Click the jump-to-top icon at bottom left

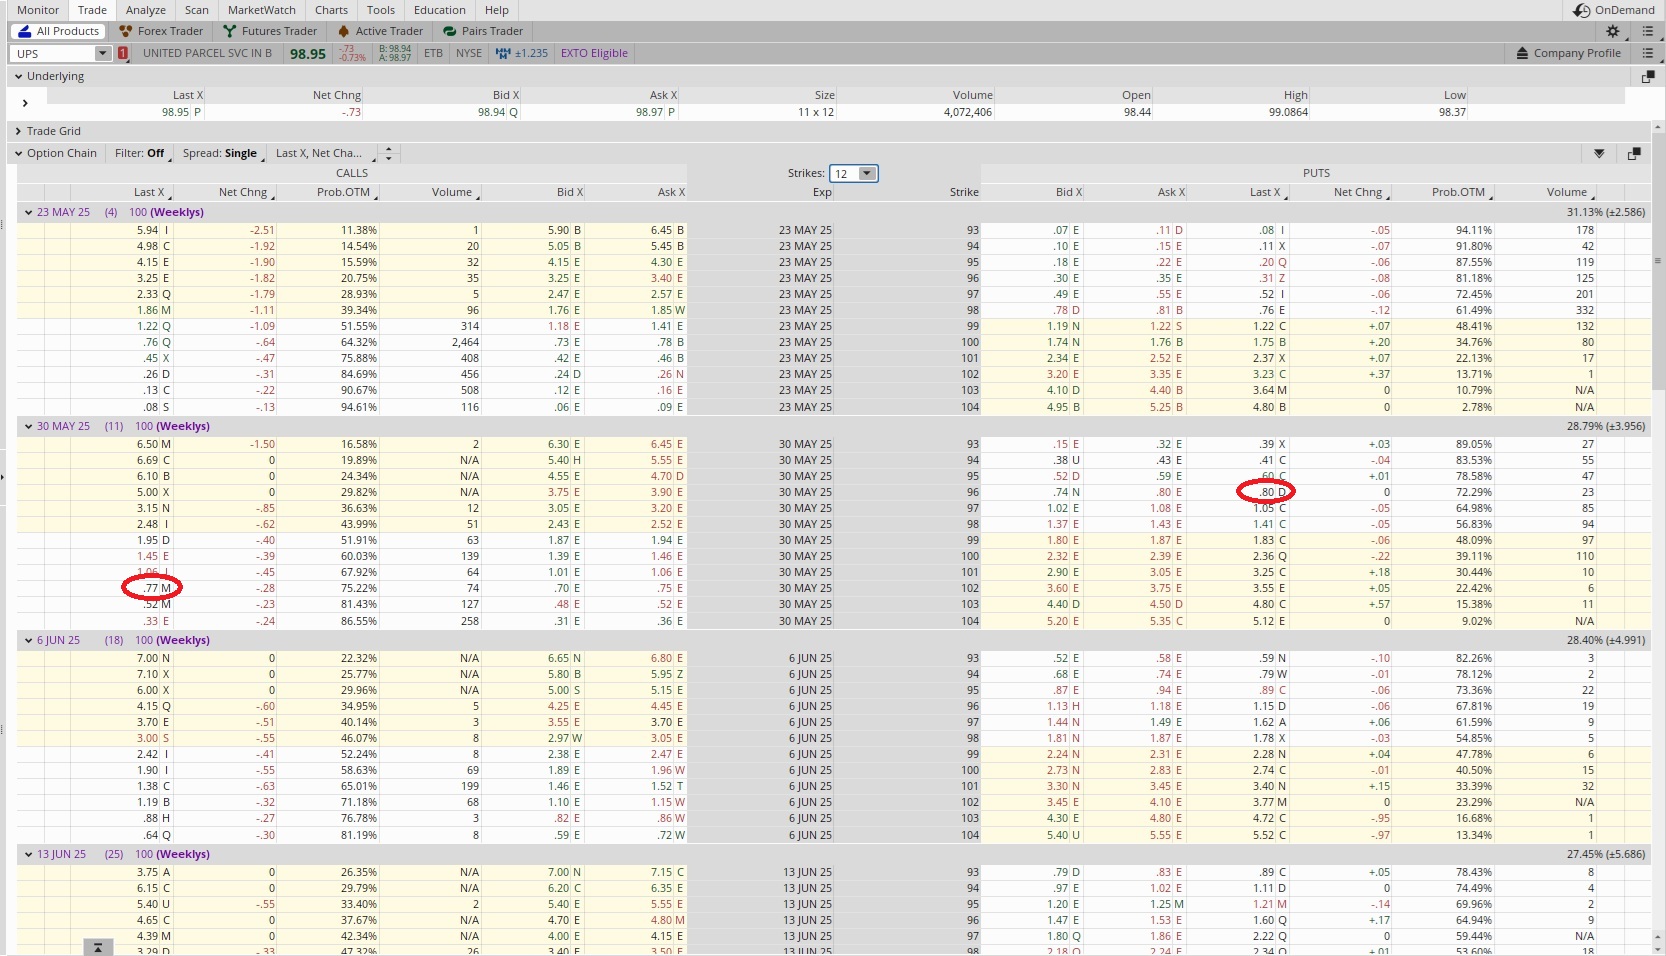pos(97,947)
